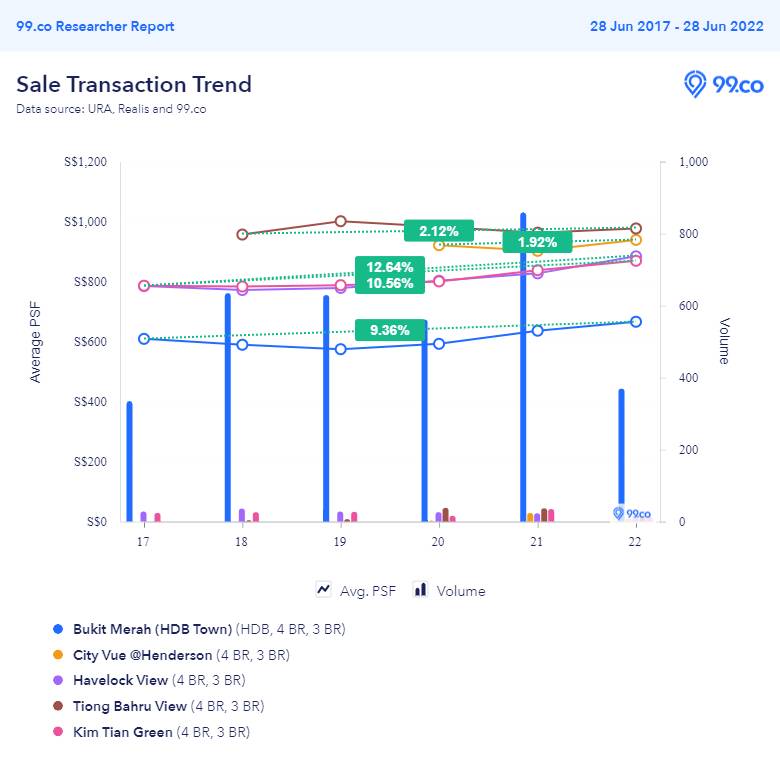This screenshot has height=759, width=780.
Task: Click the Bukit Merah data point at year 17
Action: pyautogui.click(x=144, y=339)
